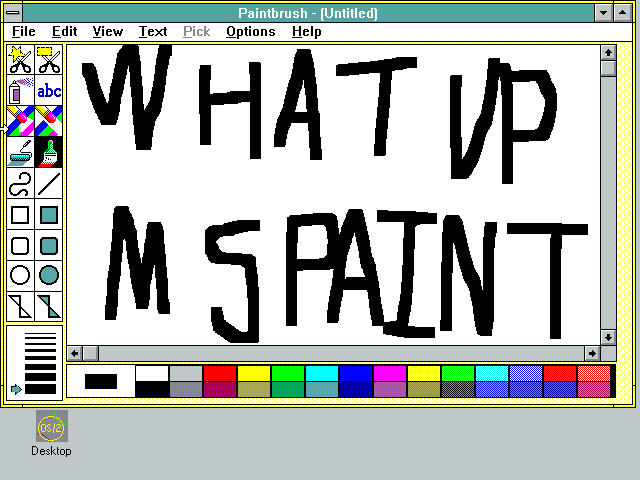Choose the bright green color swatch
Image resolution: width=640 pixels, height=480 pixels.
pyautogui.click(x=288, y=373)
